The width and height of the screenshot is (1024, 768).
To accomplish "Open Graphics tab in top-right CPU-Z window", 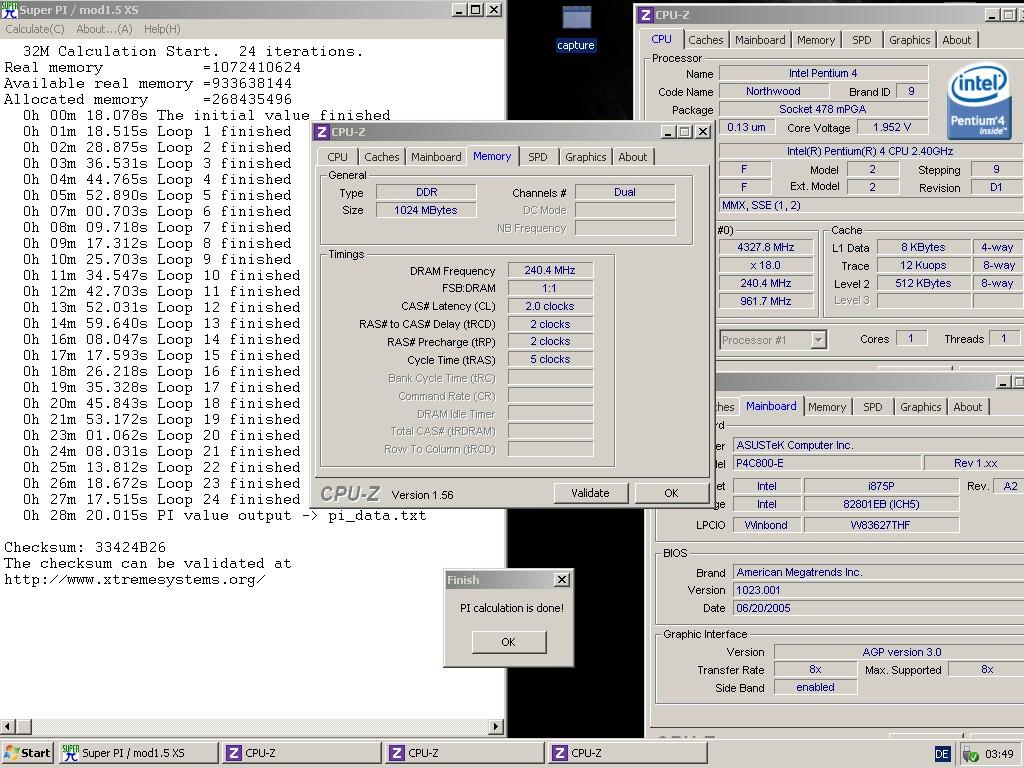I will [x=910, y=40].
